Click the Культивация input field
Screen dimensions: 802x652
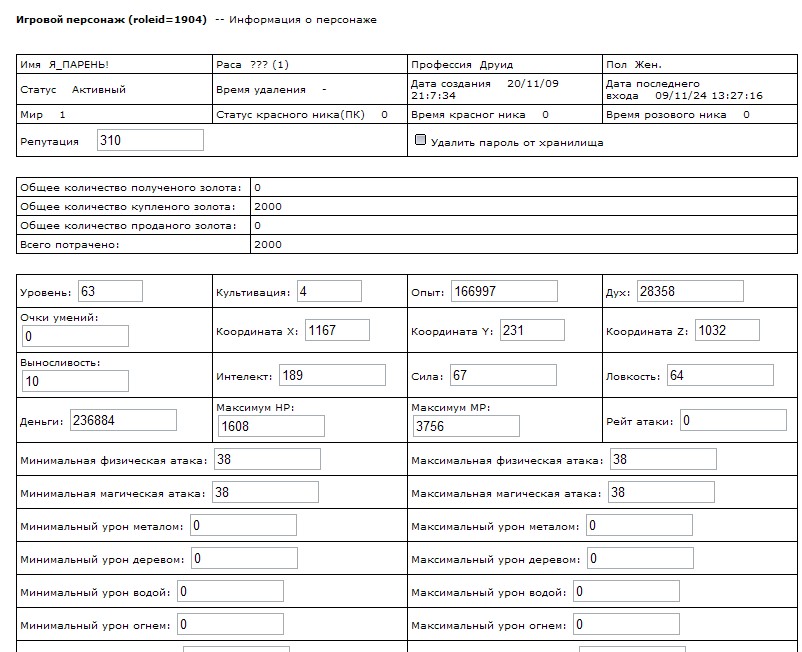[338, 291]
